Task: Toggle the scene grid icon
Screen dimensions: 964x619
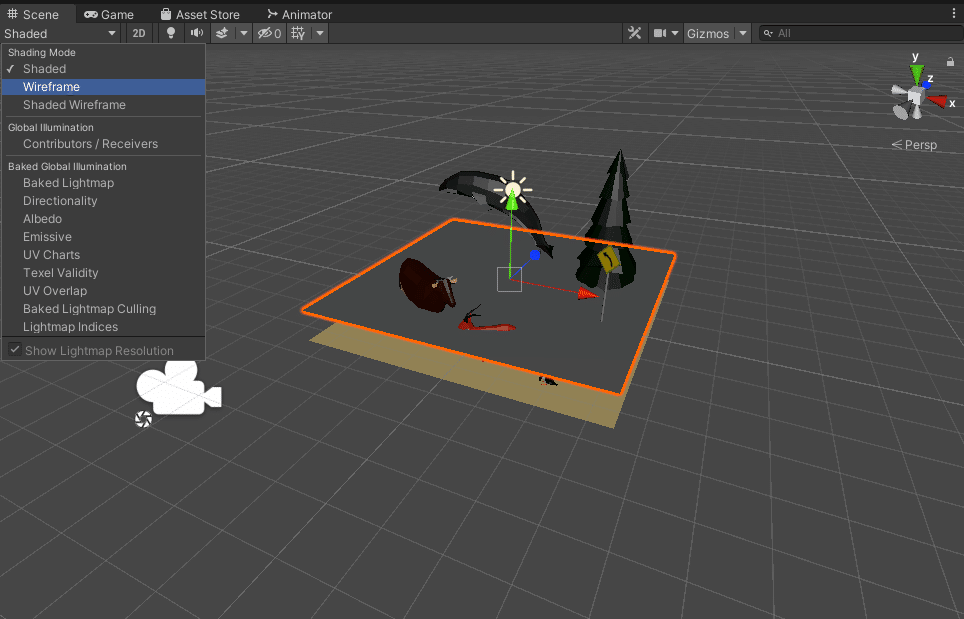Action: (x=298, y=33)
